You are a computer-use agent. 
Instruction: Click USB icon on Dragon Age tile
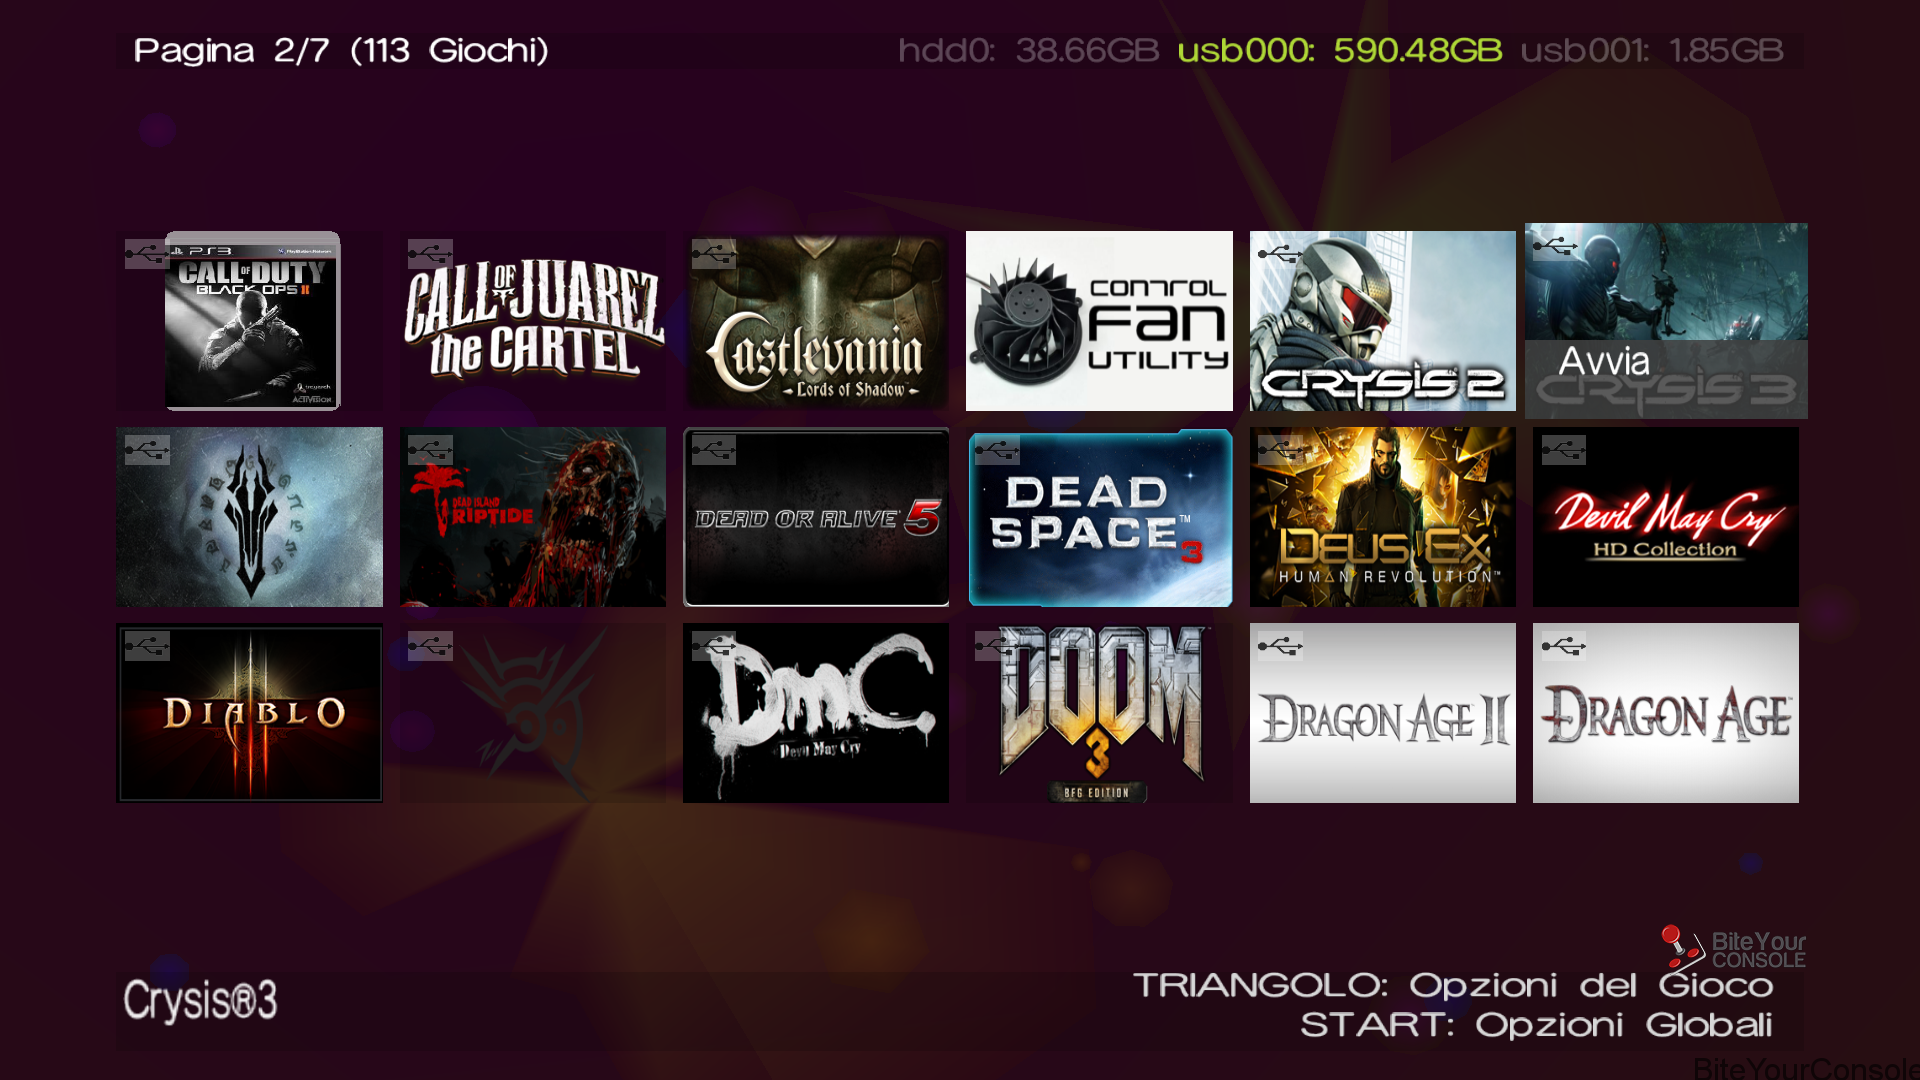tap(1564, 646)
